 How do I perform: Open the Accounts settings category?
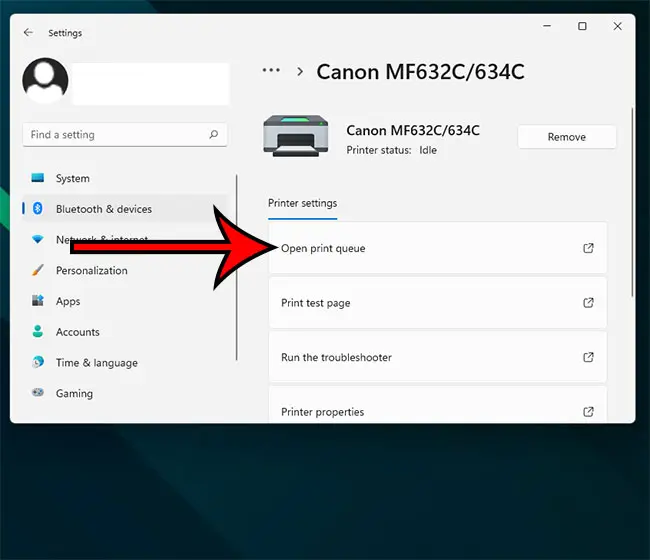point(124,332)
